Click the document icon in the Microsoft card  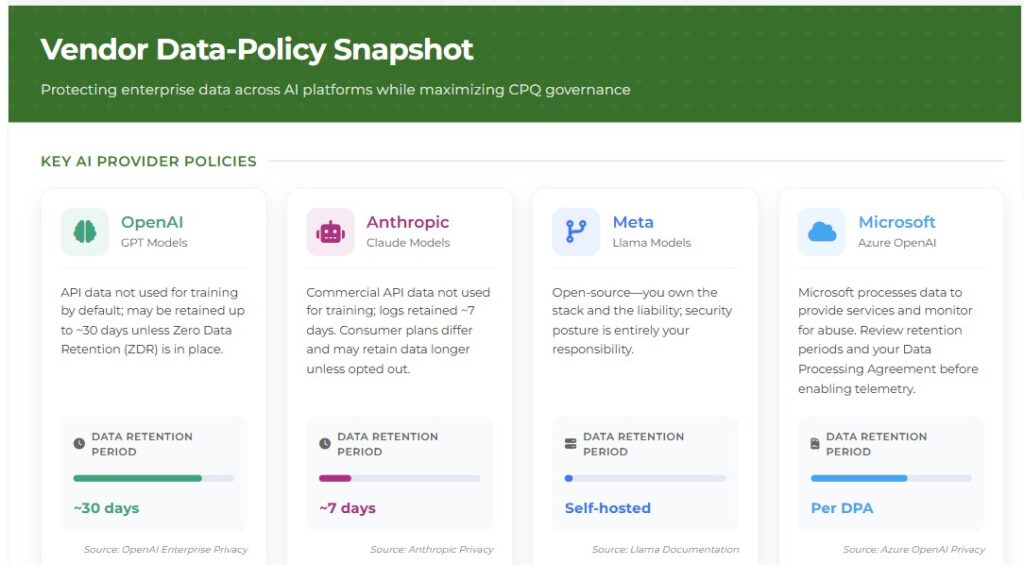(815, 443)
